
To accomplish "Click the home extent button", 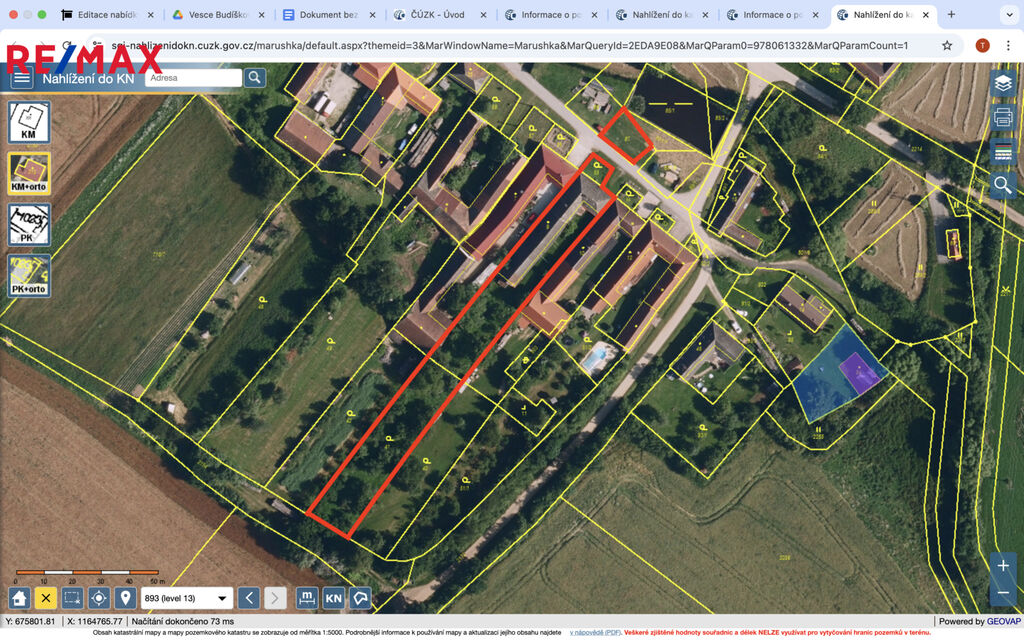I will pyautogui.click(x=19, y=598).
